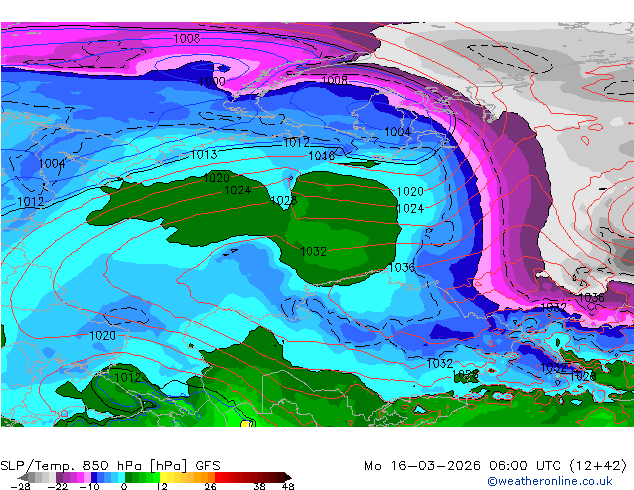
Task: Open the weatheronline.co.uk copyright link
Action: (550, 481)
